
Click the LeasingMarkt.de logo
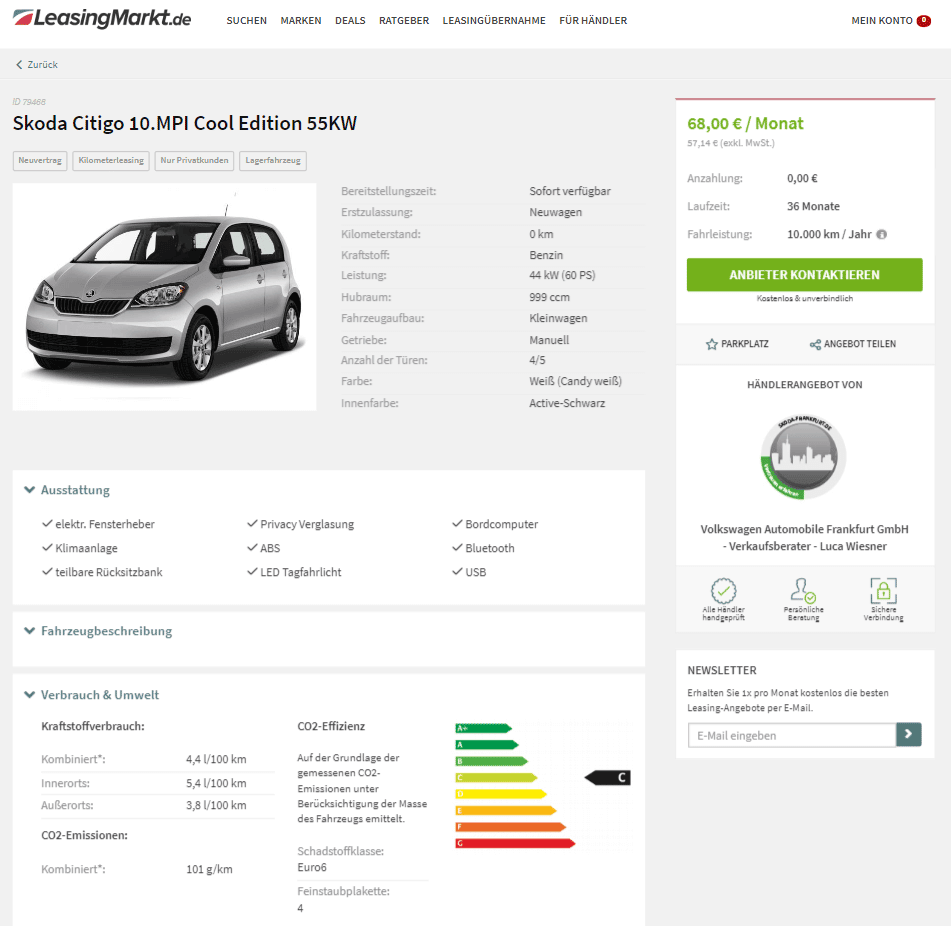pos(102,19)
